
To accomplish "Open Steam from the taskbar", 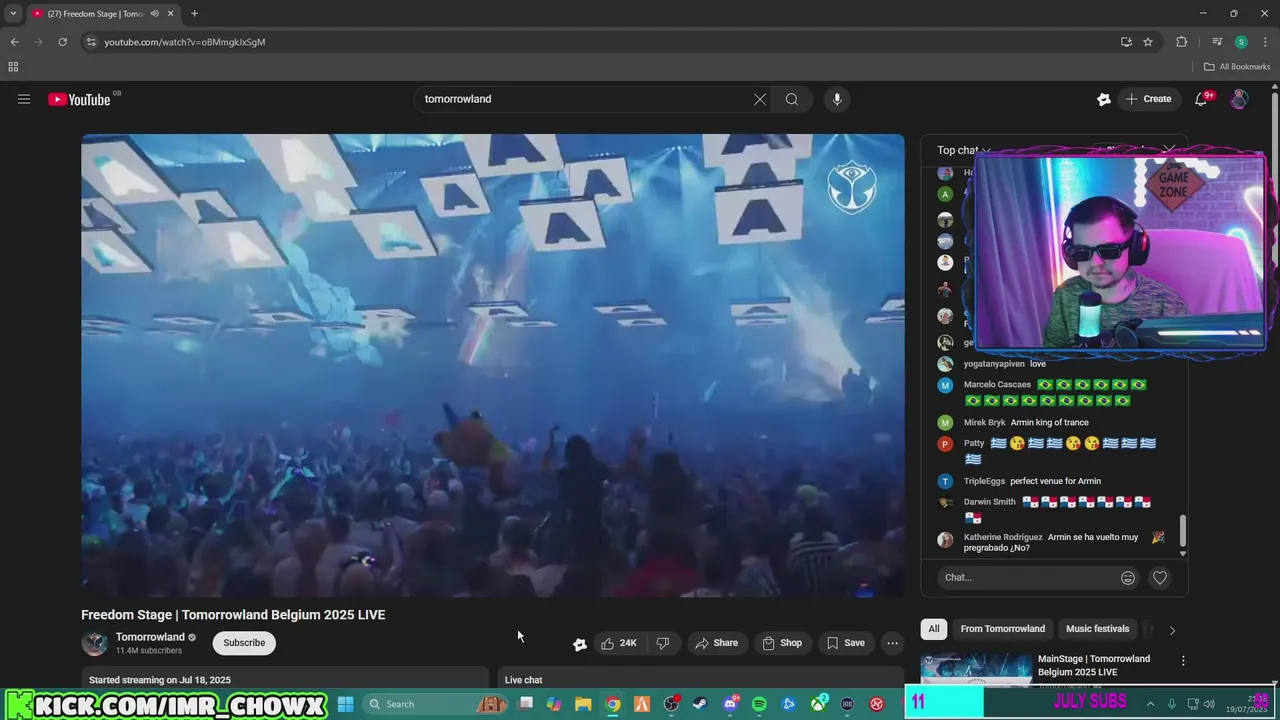I will point(700,704).
